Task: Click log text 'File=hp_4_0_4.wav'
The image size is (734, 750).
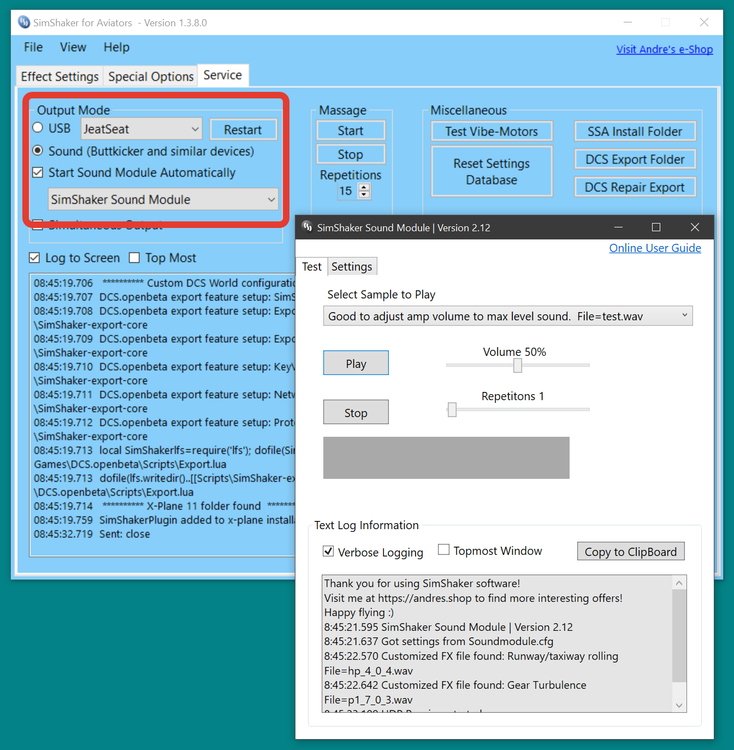Action: coord(368,671)
